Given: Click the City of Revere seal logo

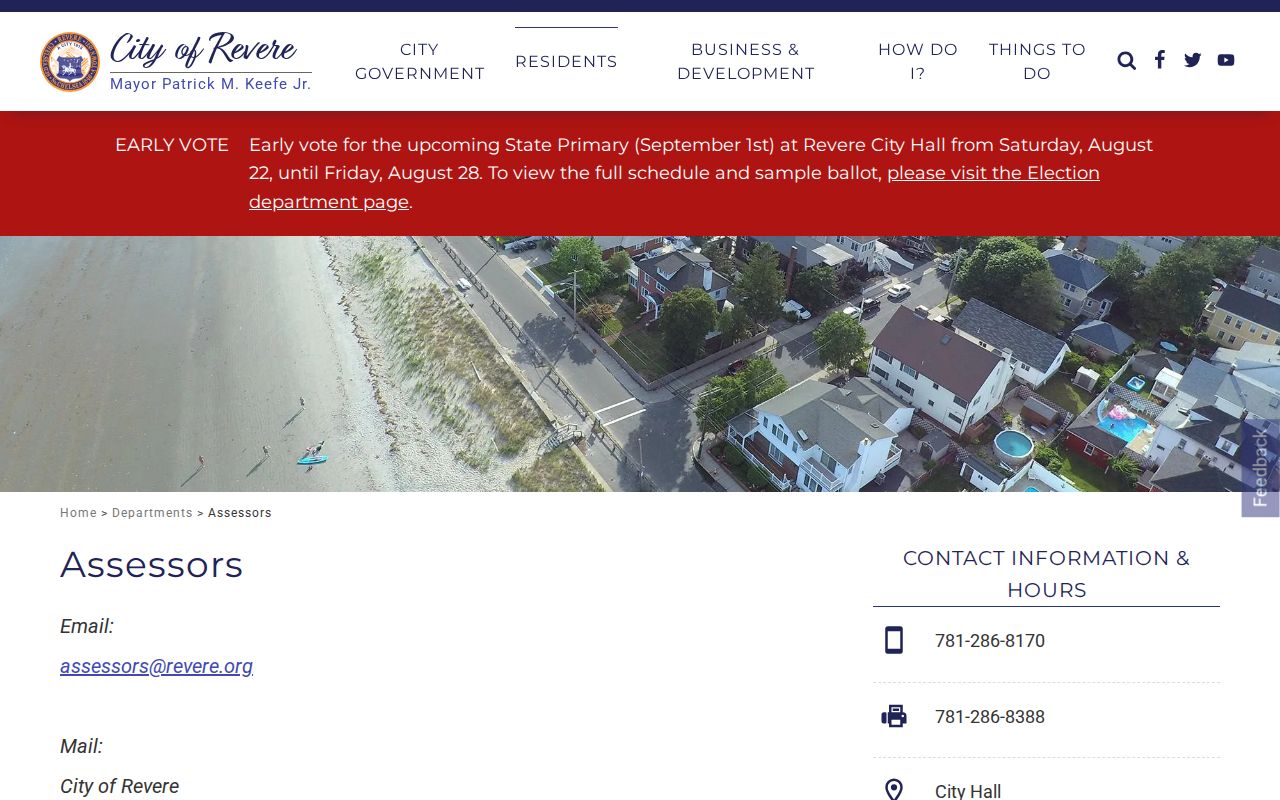Looking at the screenshot, I should coord(70,62).
